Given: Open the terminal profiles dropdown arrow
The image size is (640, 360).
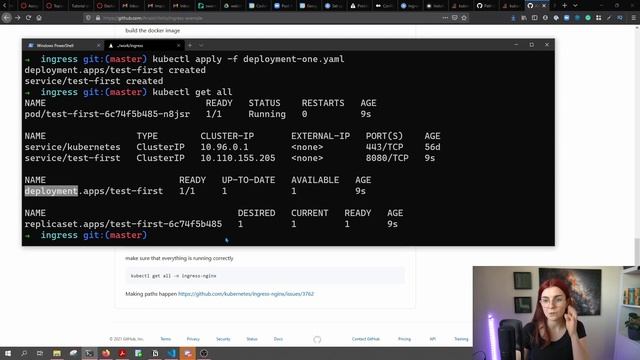Looking at the screenshot, I should tap(201, 45).
